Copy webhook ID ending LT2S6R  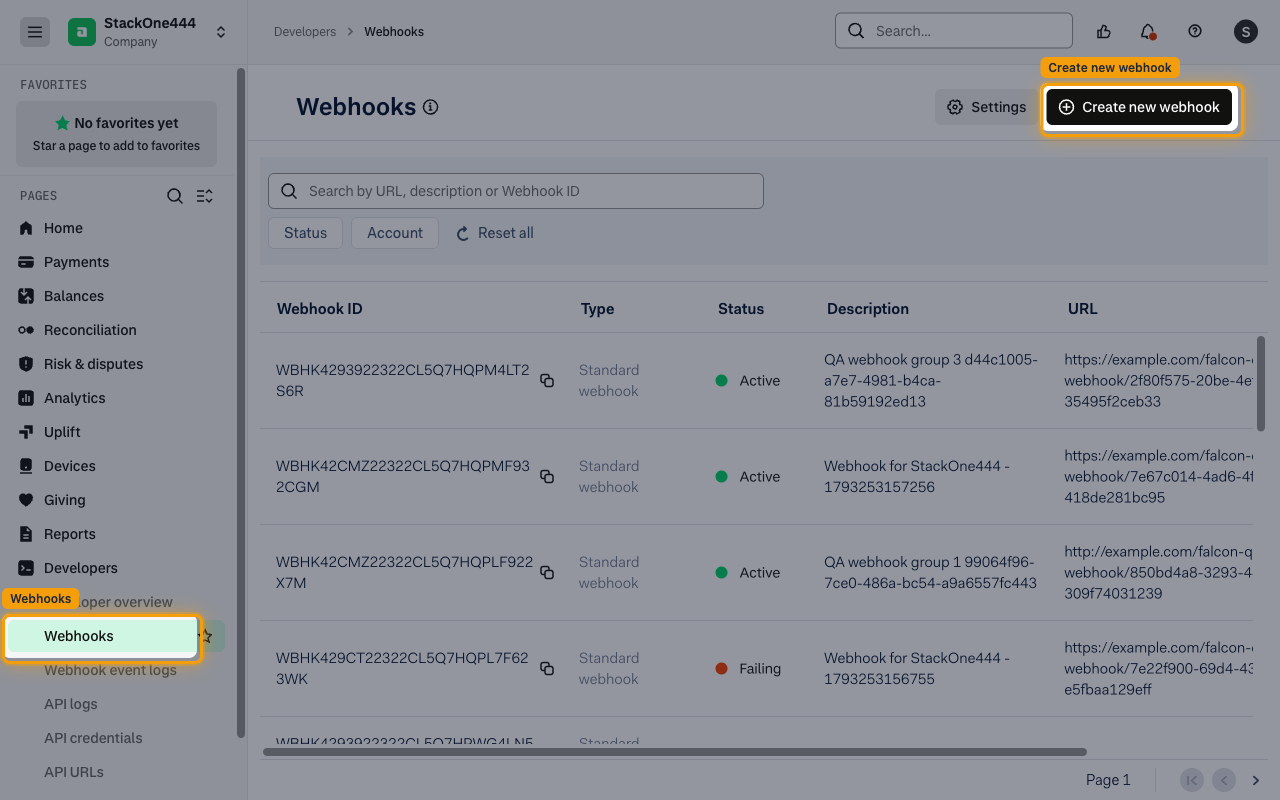547,381
